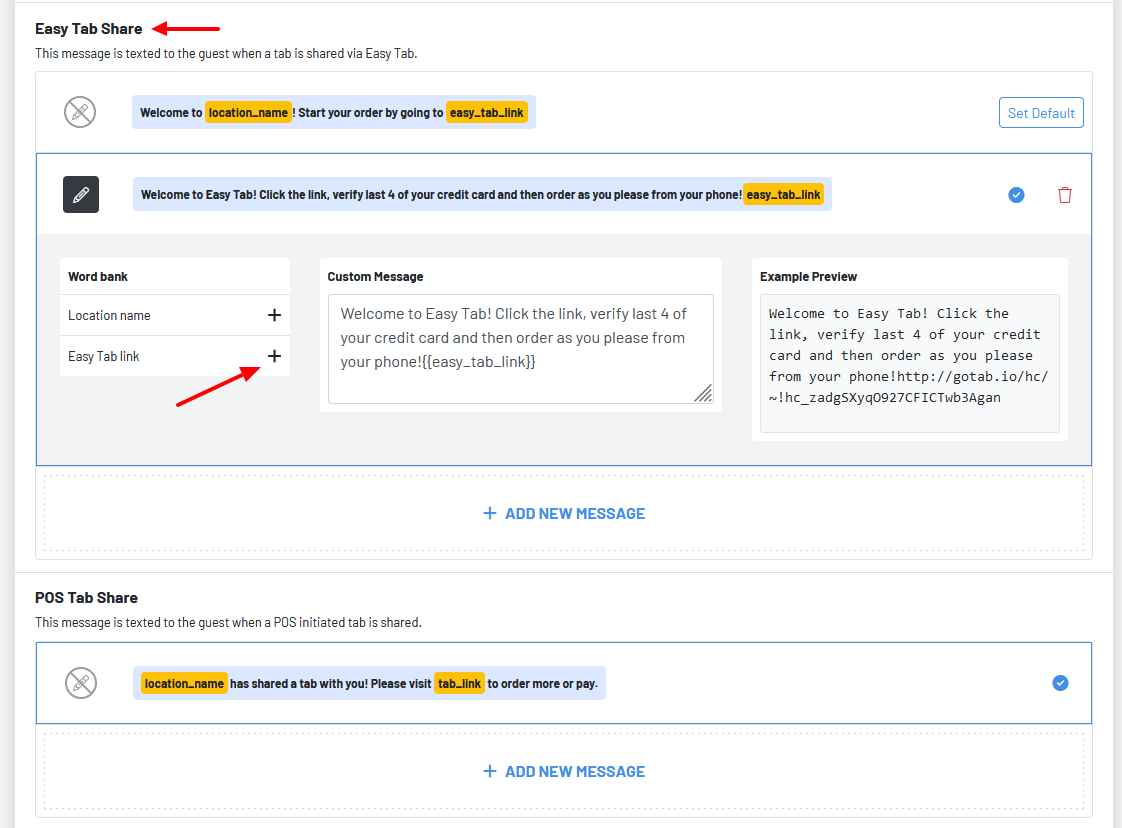Screen dimensions: 1122x828
Task: Click the easy_tab_link tag in the custom message
Action: coord(783,194)
